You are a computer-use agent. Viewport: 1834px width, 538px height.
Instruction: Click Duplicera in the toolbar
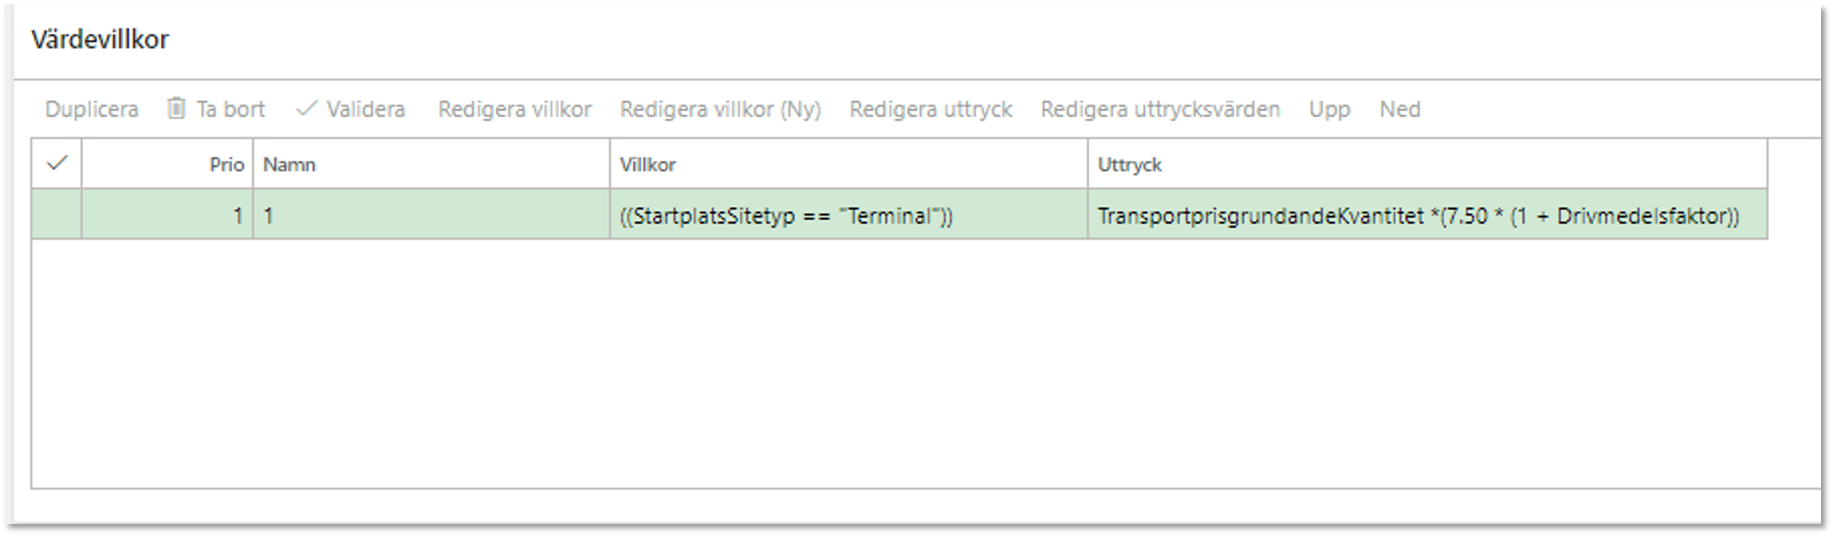pyautogui.click(x=92, y=109)
